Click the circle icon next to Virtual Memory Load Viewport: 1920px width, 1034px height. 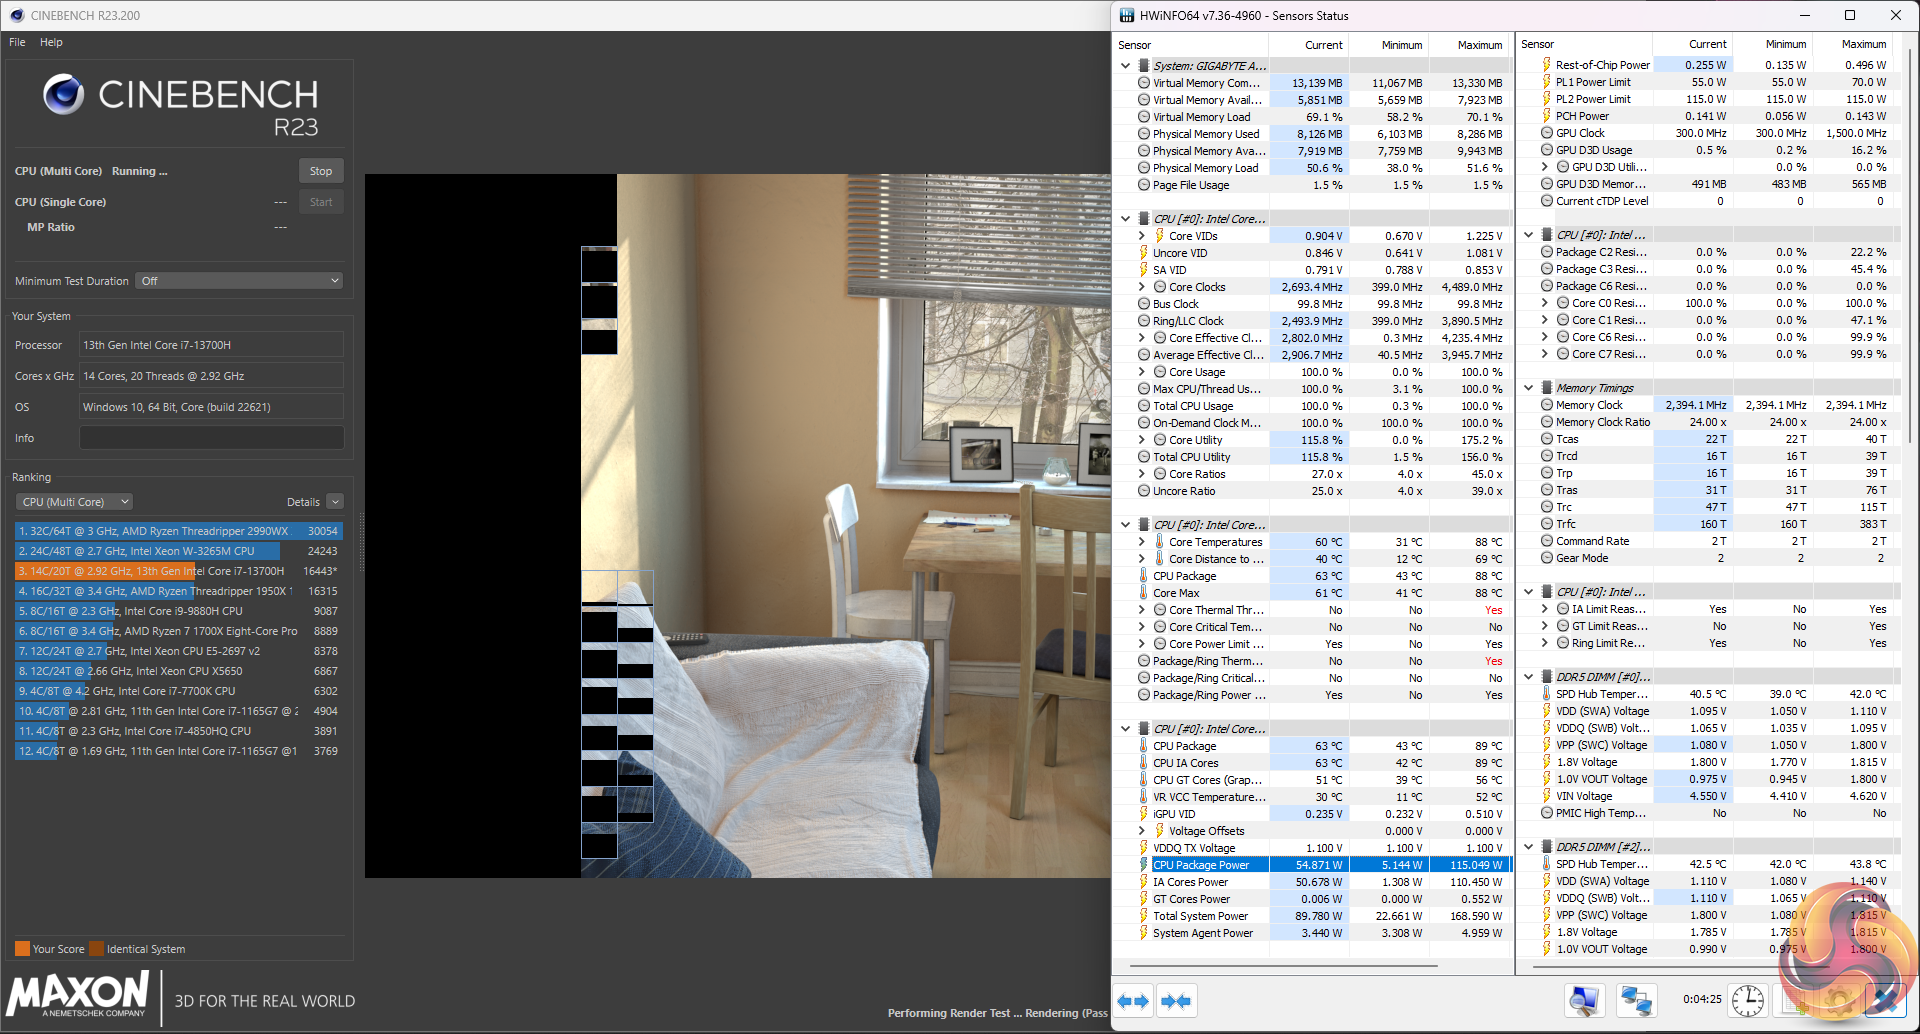pyautogui.click(x=1143, y=117)
